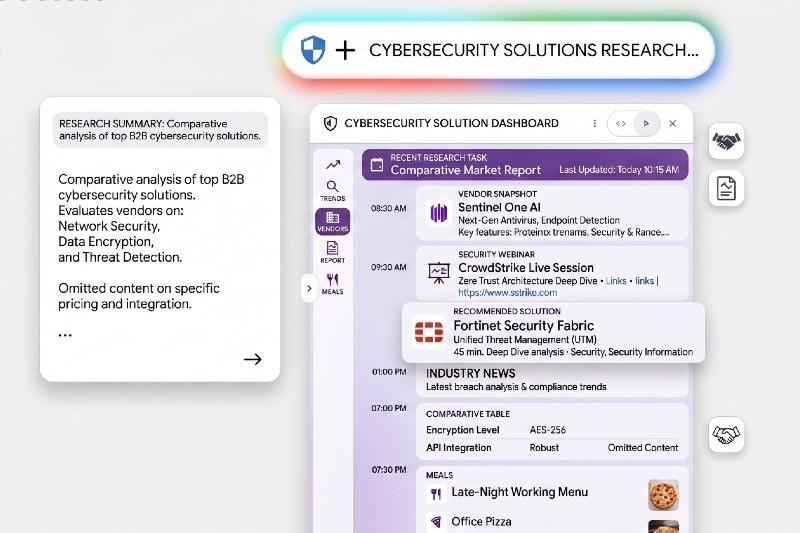Click the capitalized Links link in CrowdStrike card

click(616, 281)
